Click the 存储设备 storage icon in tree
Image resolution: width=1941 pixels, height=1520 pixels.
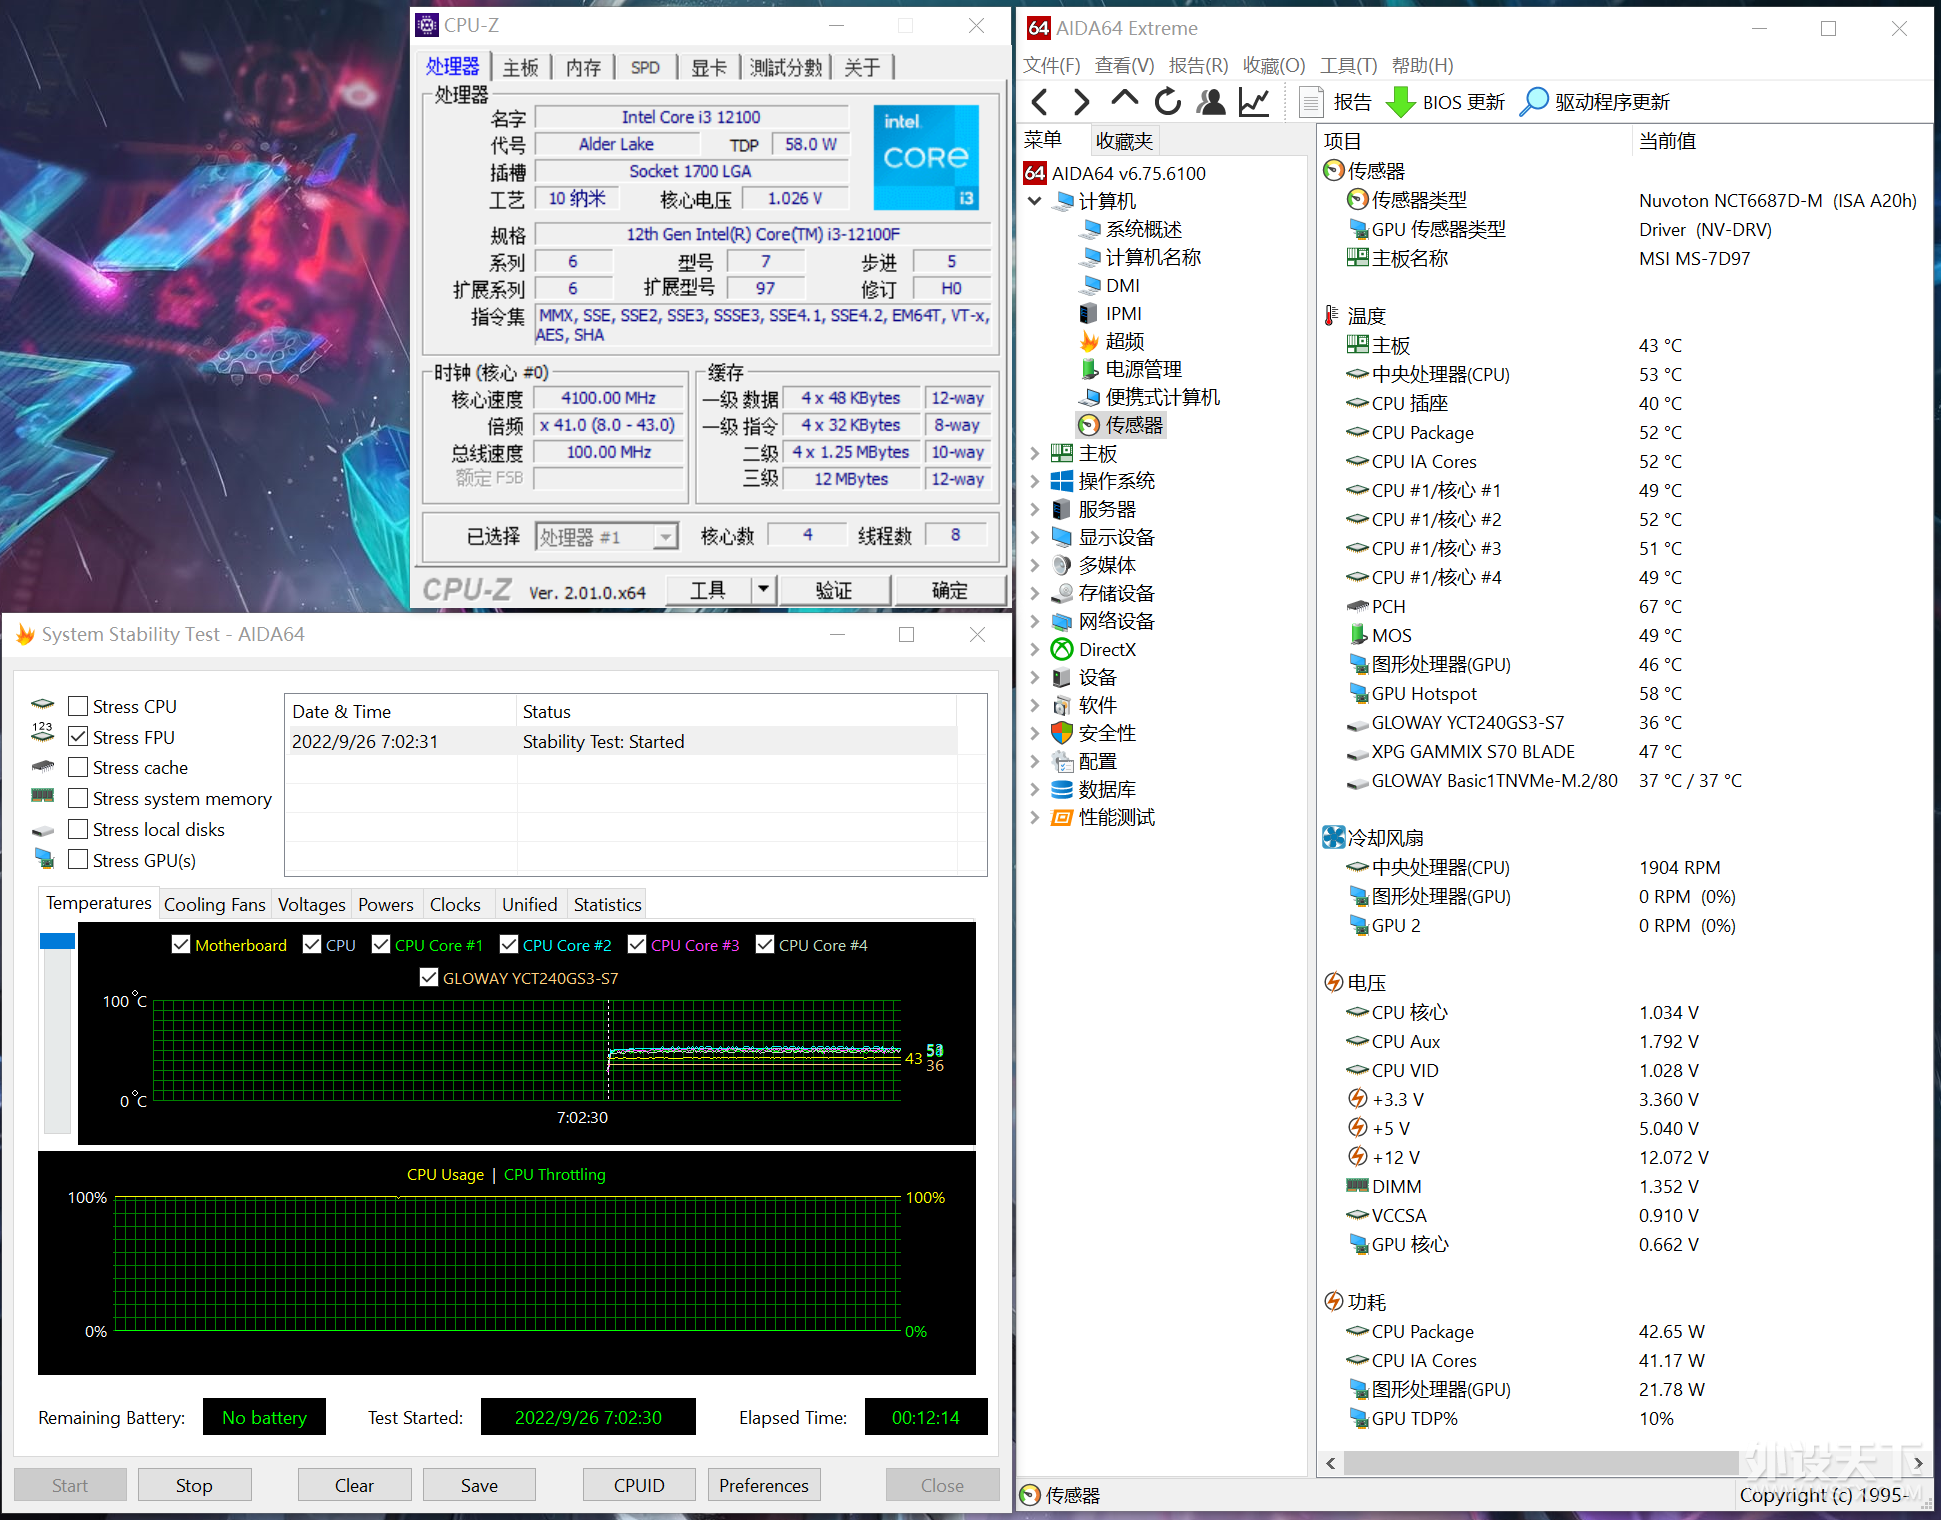pyautogui.click(x=1062, y=593)
